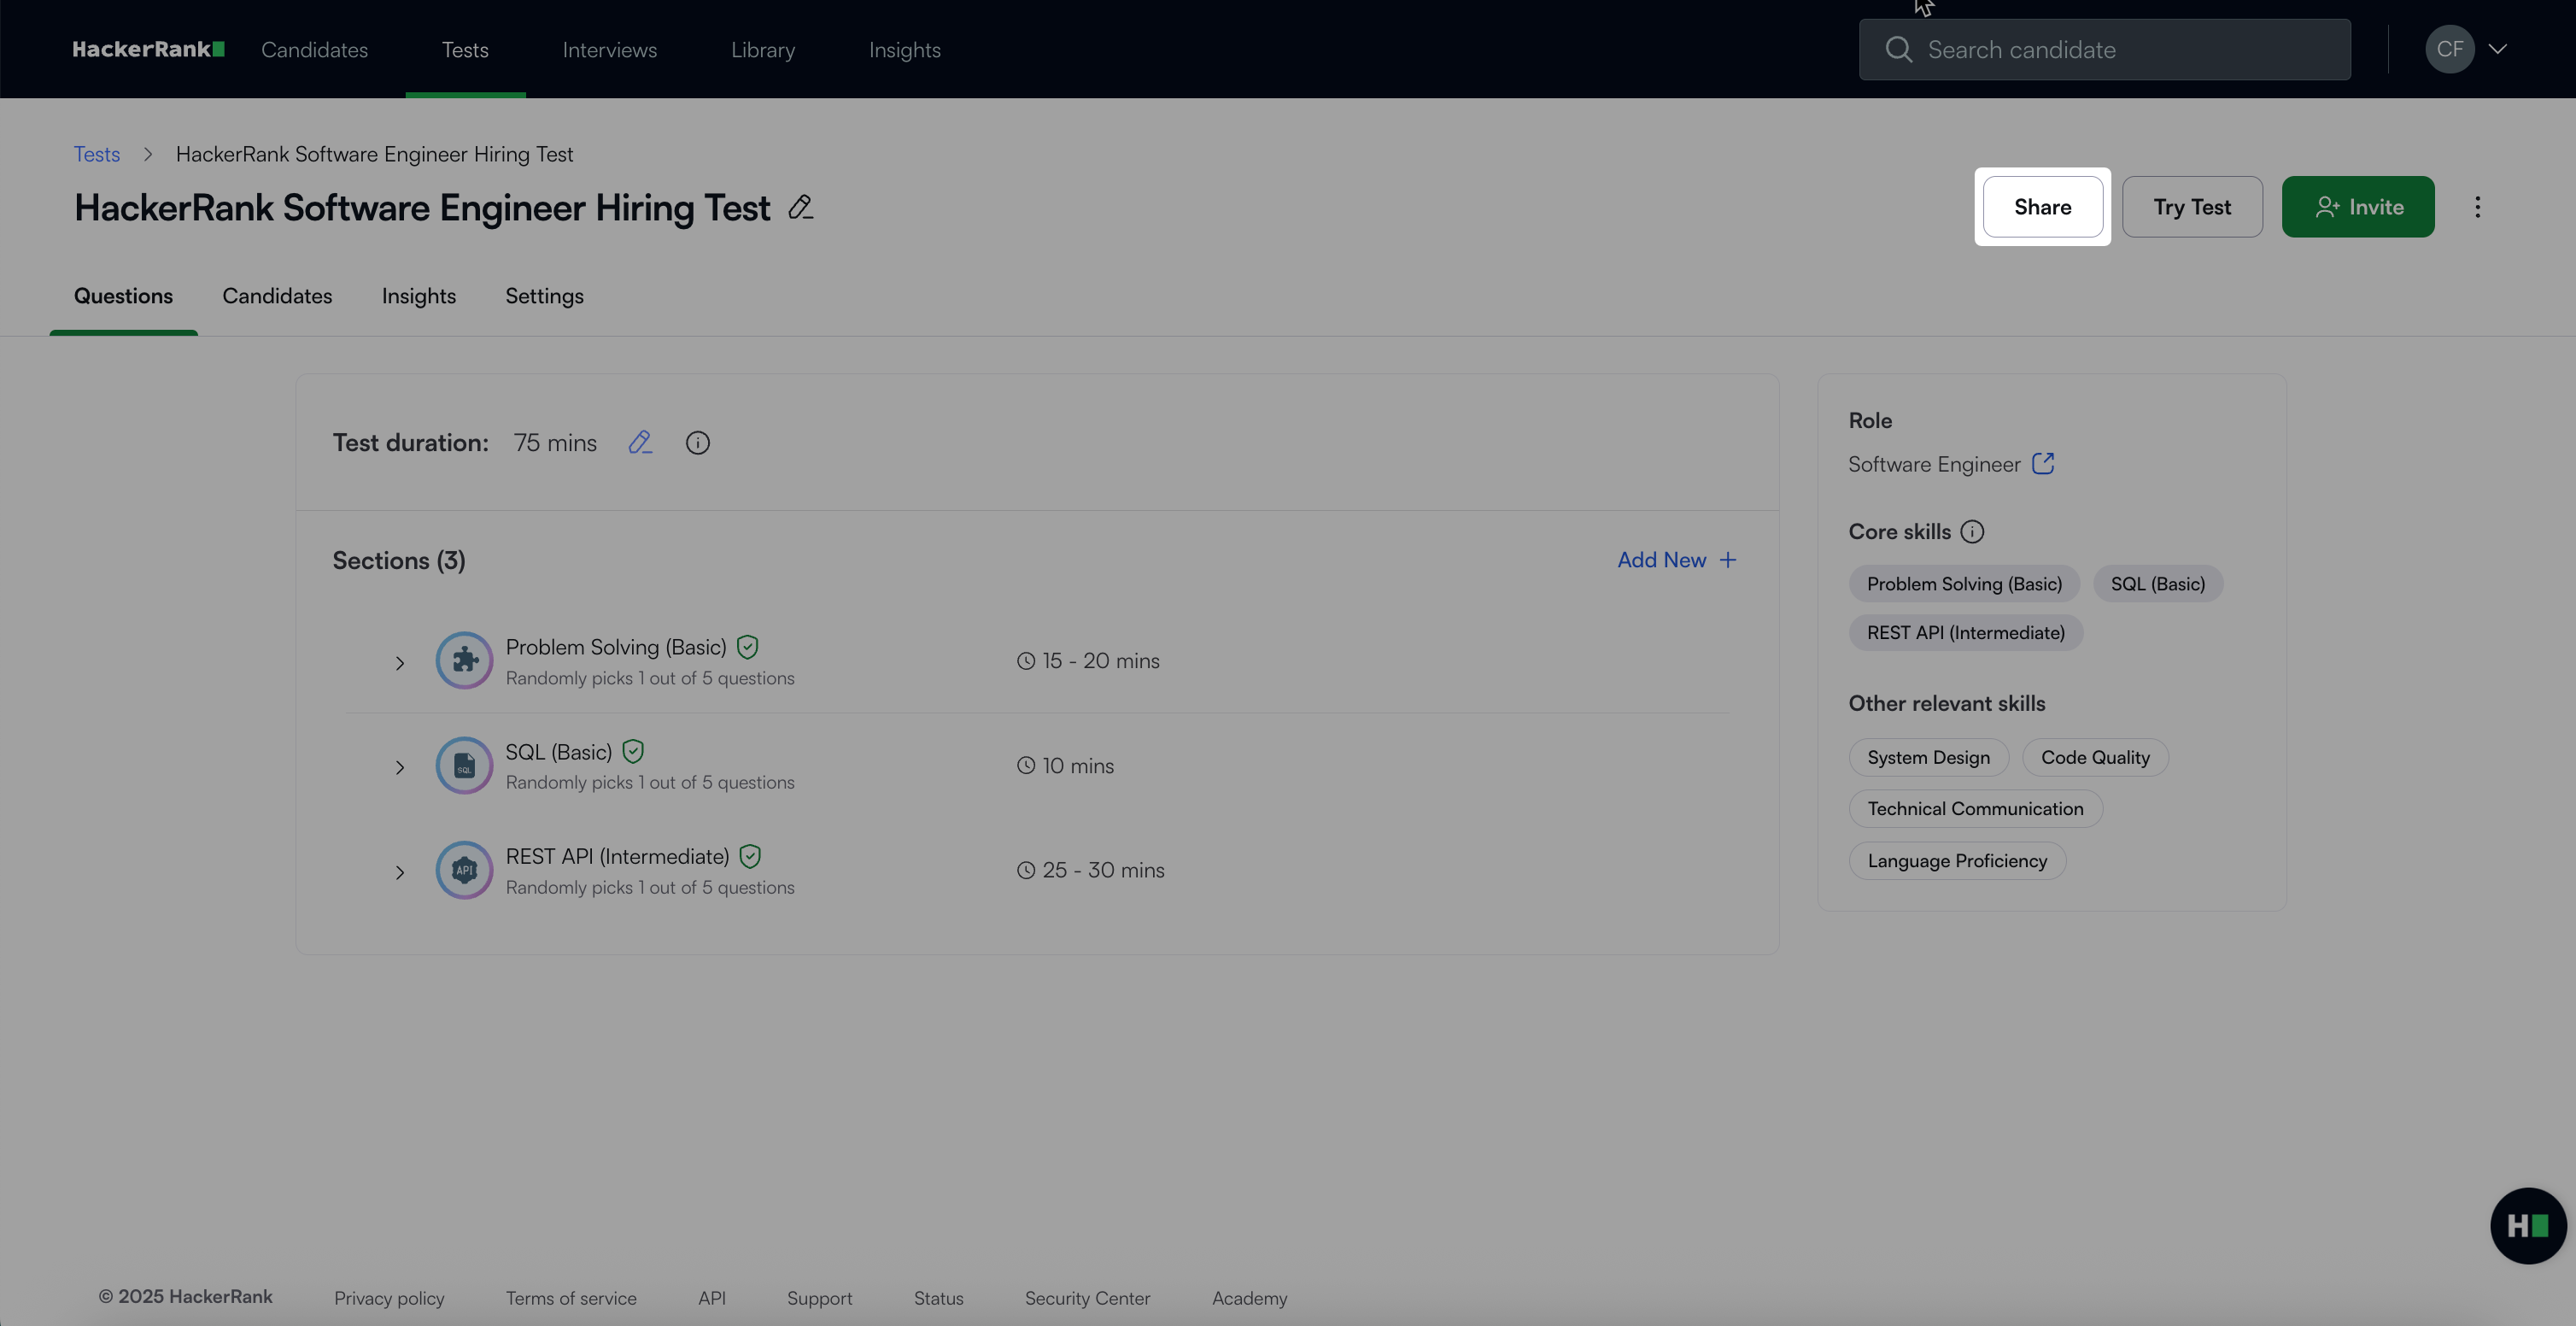Click the Problem Solving puzzle section icon
Image resolution: width=2576 pixels, height=1326 pixels.
coord(464,660)
